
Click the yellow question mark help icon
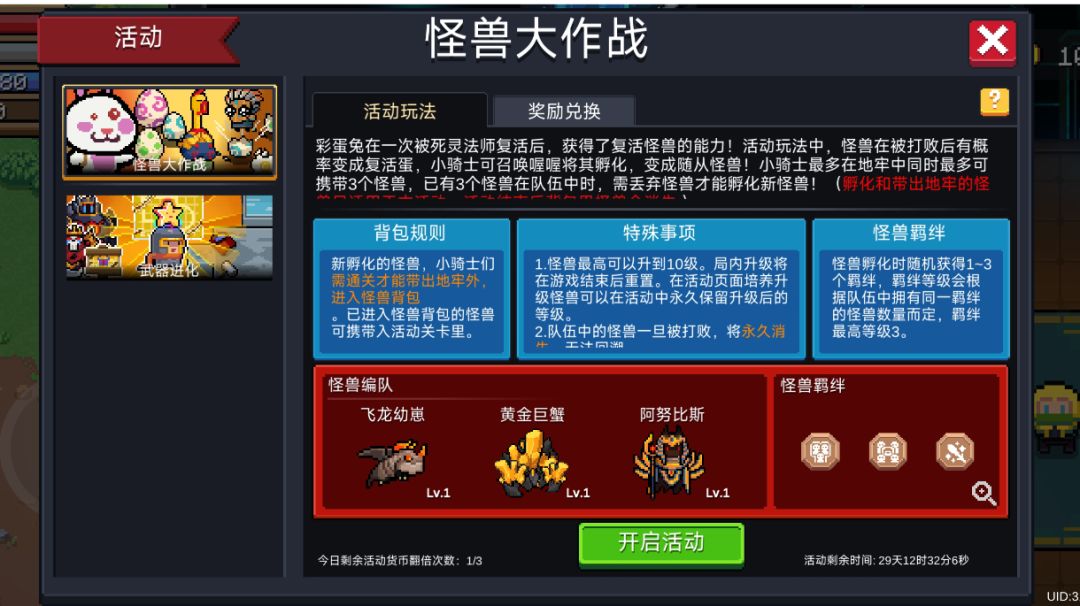tap(994, 102)
